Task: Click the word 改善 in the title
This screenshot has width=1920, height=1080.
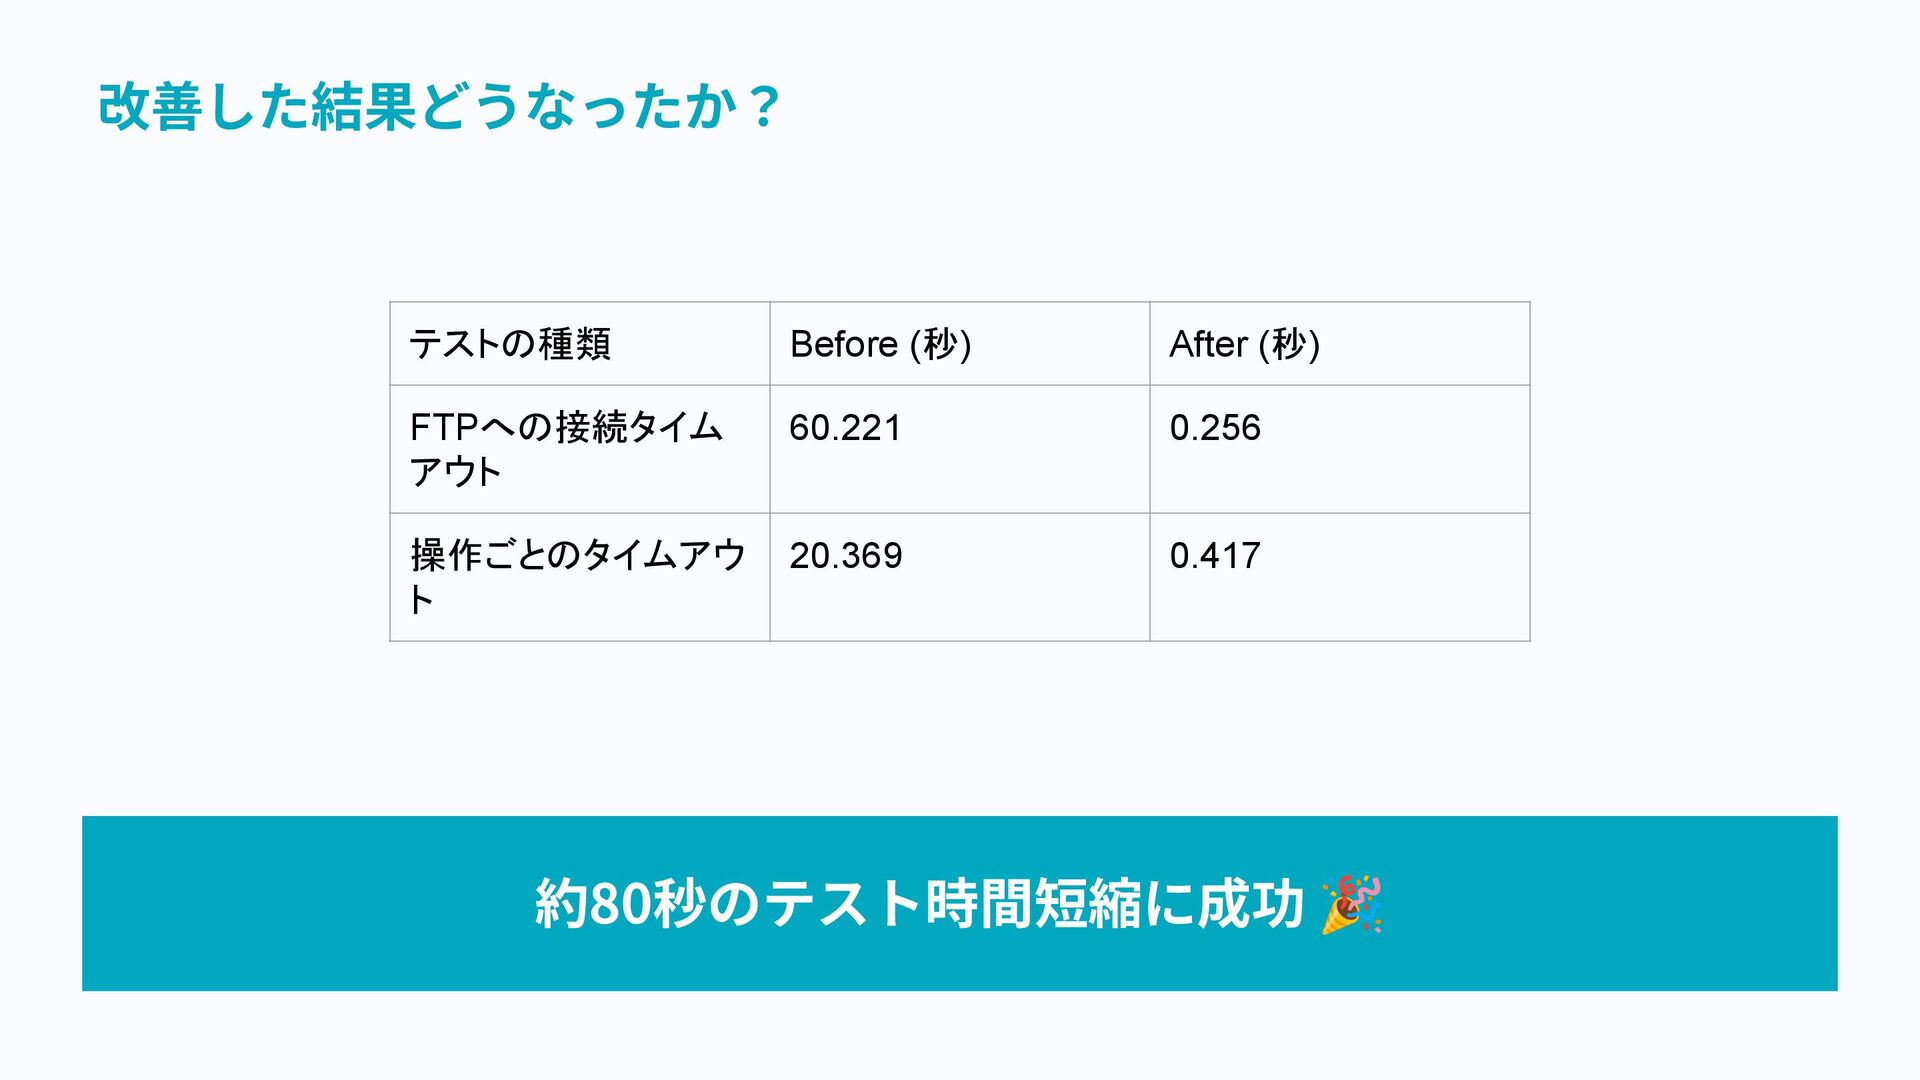Action: [x=150, y=106]
